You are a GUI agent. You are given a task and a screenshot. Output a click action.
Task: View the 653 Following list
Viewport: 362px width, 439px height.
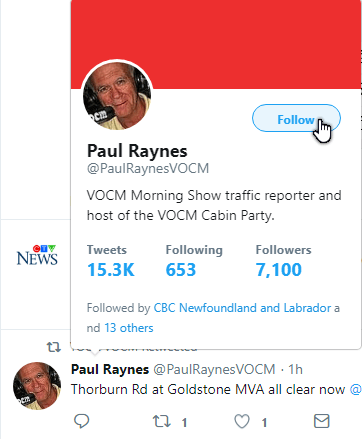(194, 263)
